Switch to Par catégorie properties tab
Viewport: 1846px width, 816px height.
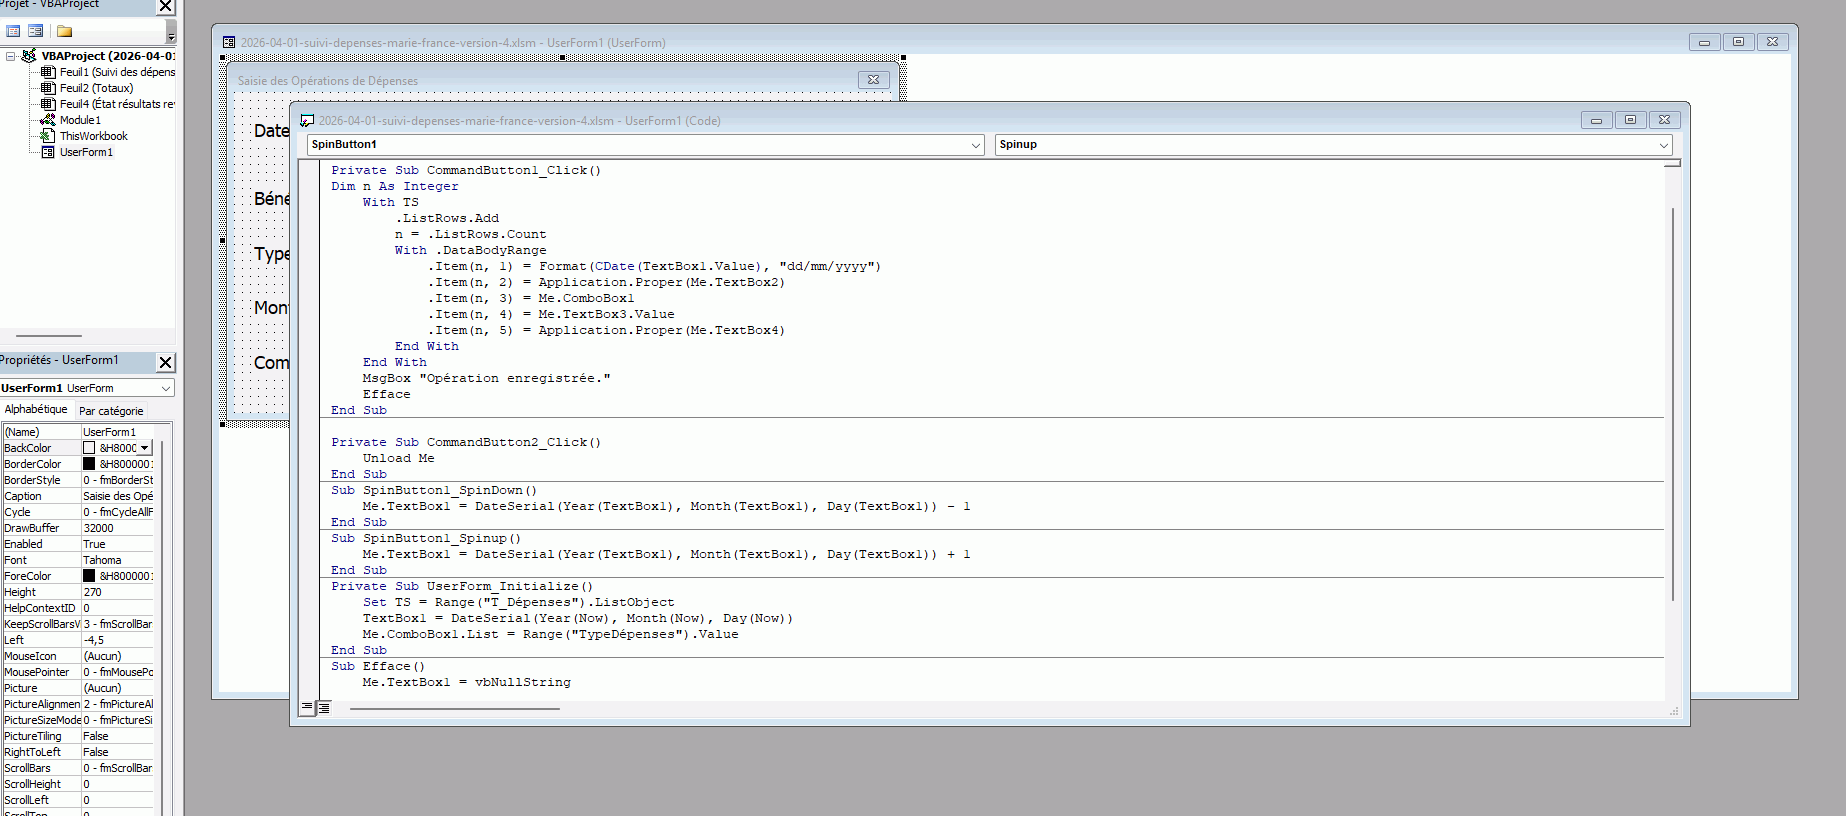(111, 411)
